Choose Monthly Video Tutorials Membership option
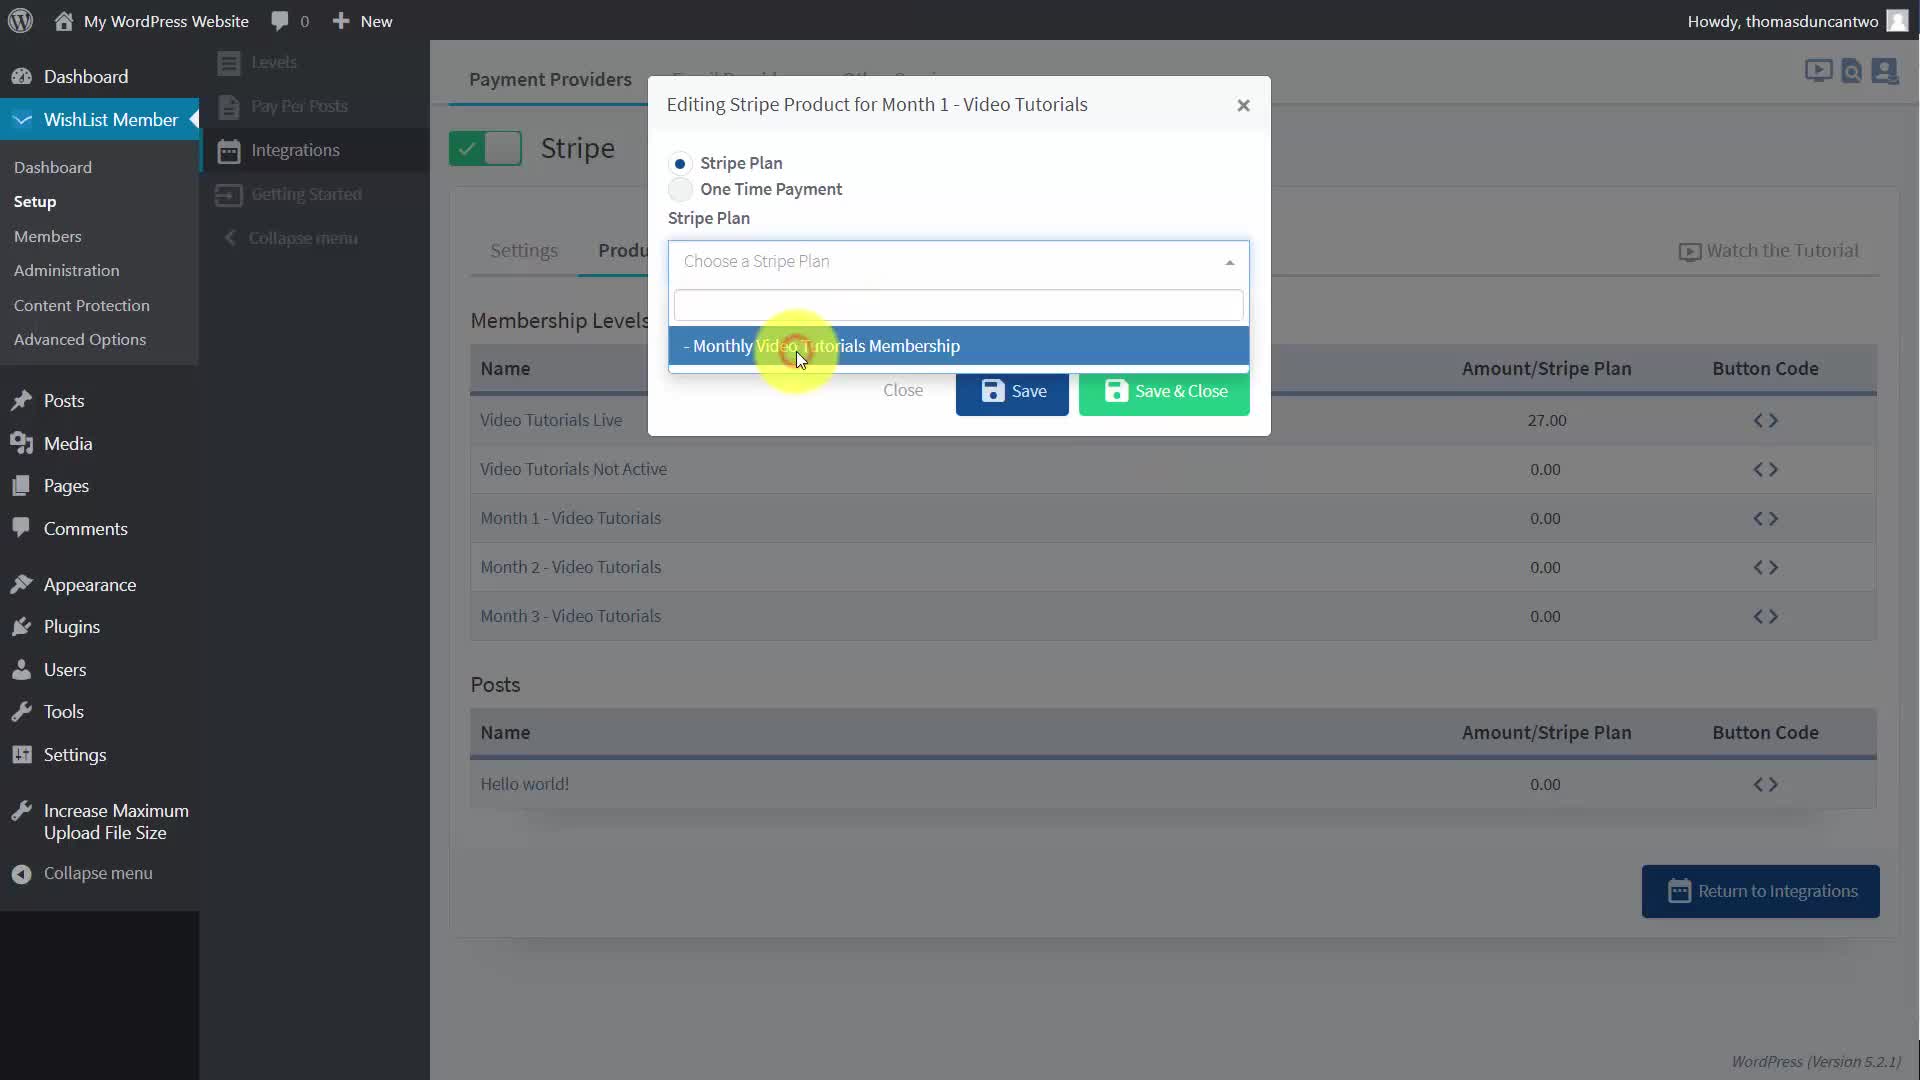This screenshot has height=1080, width=1920. coord(958,346)
